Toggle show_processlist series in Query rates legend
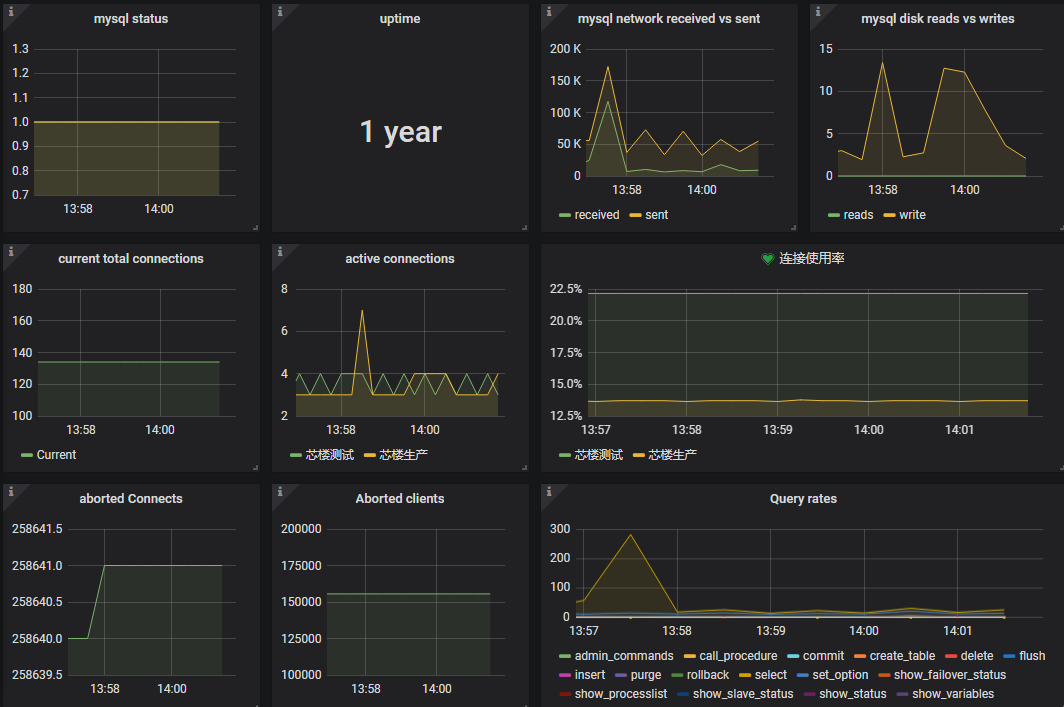Image resolution: width=1064 pixels, height=707 pixels. 620,694
